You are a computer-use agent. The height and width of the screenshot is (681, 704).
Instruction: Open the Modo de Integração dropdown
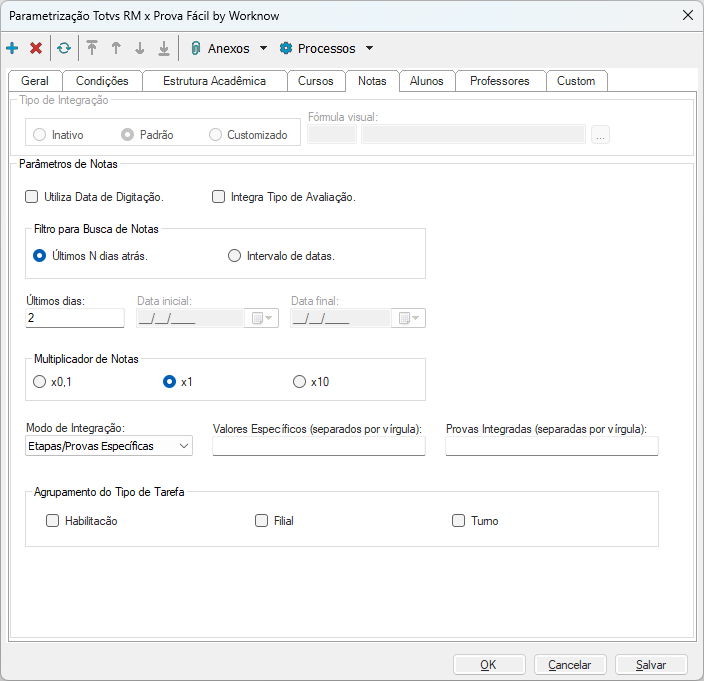tap(184, 446)
